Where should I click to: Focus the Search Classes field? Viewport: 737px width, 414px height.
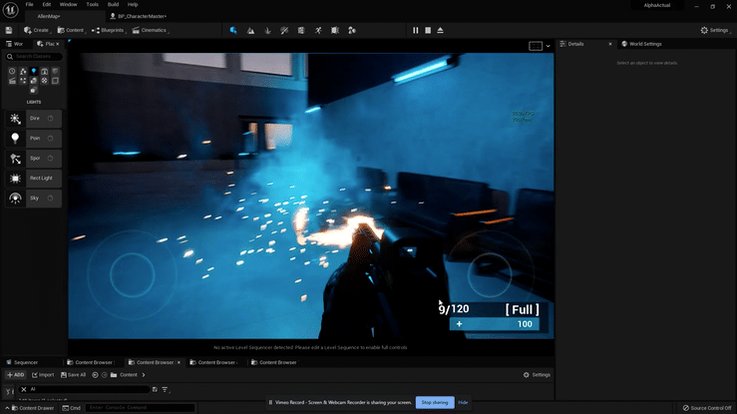tap(34, 56)
